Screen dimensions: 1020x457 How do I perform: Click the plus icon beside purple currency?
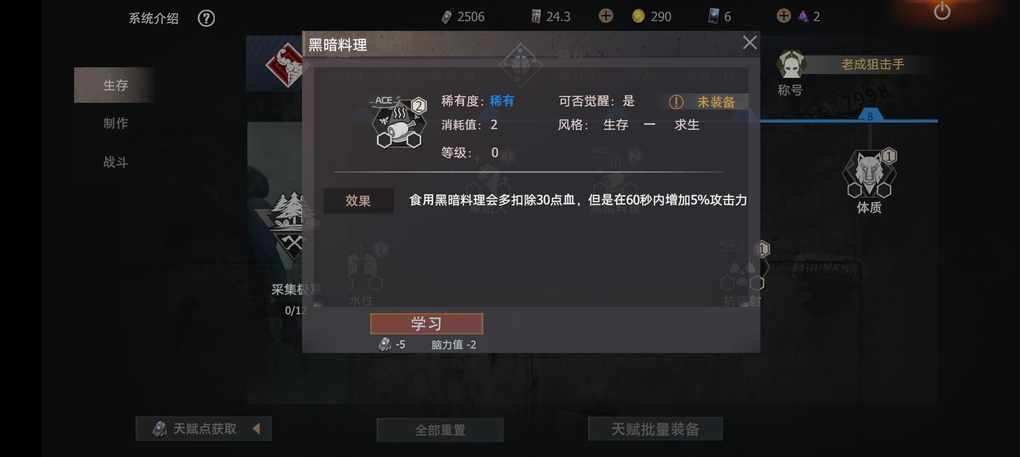[784, 16]
